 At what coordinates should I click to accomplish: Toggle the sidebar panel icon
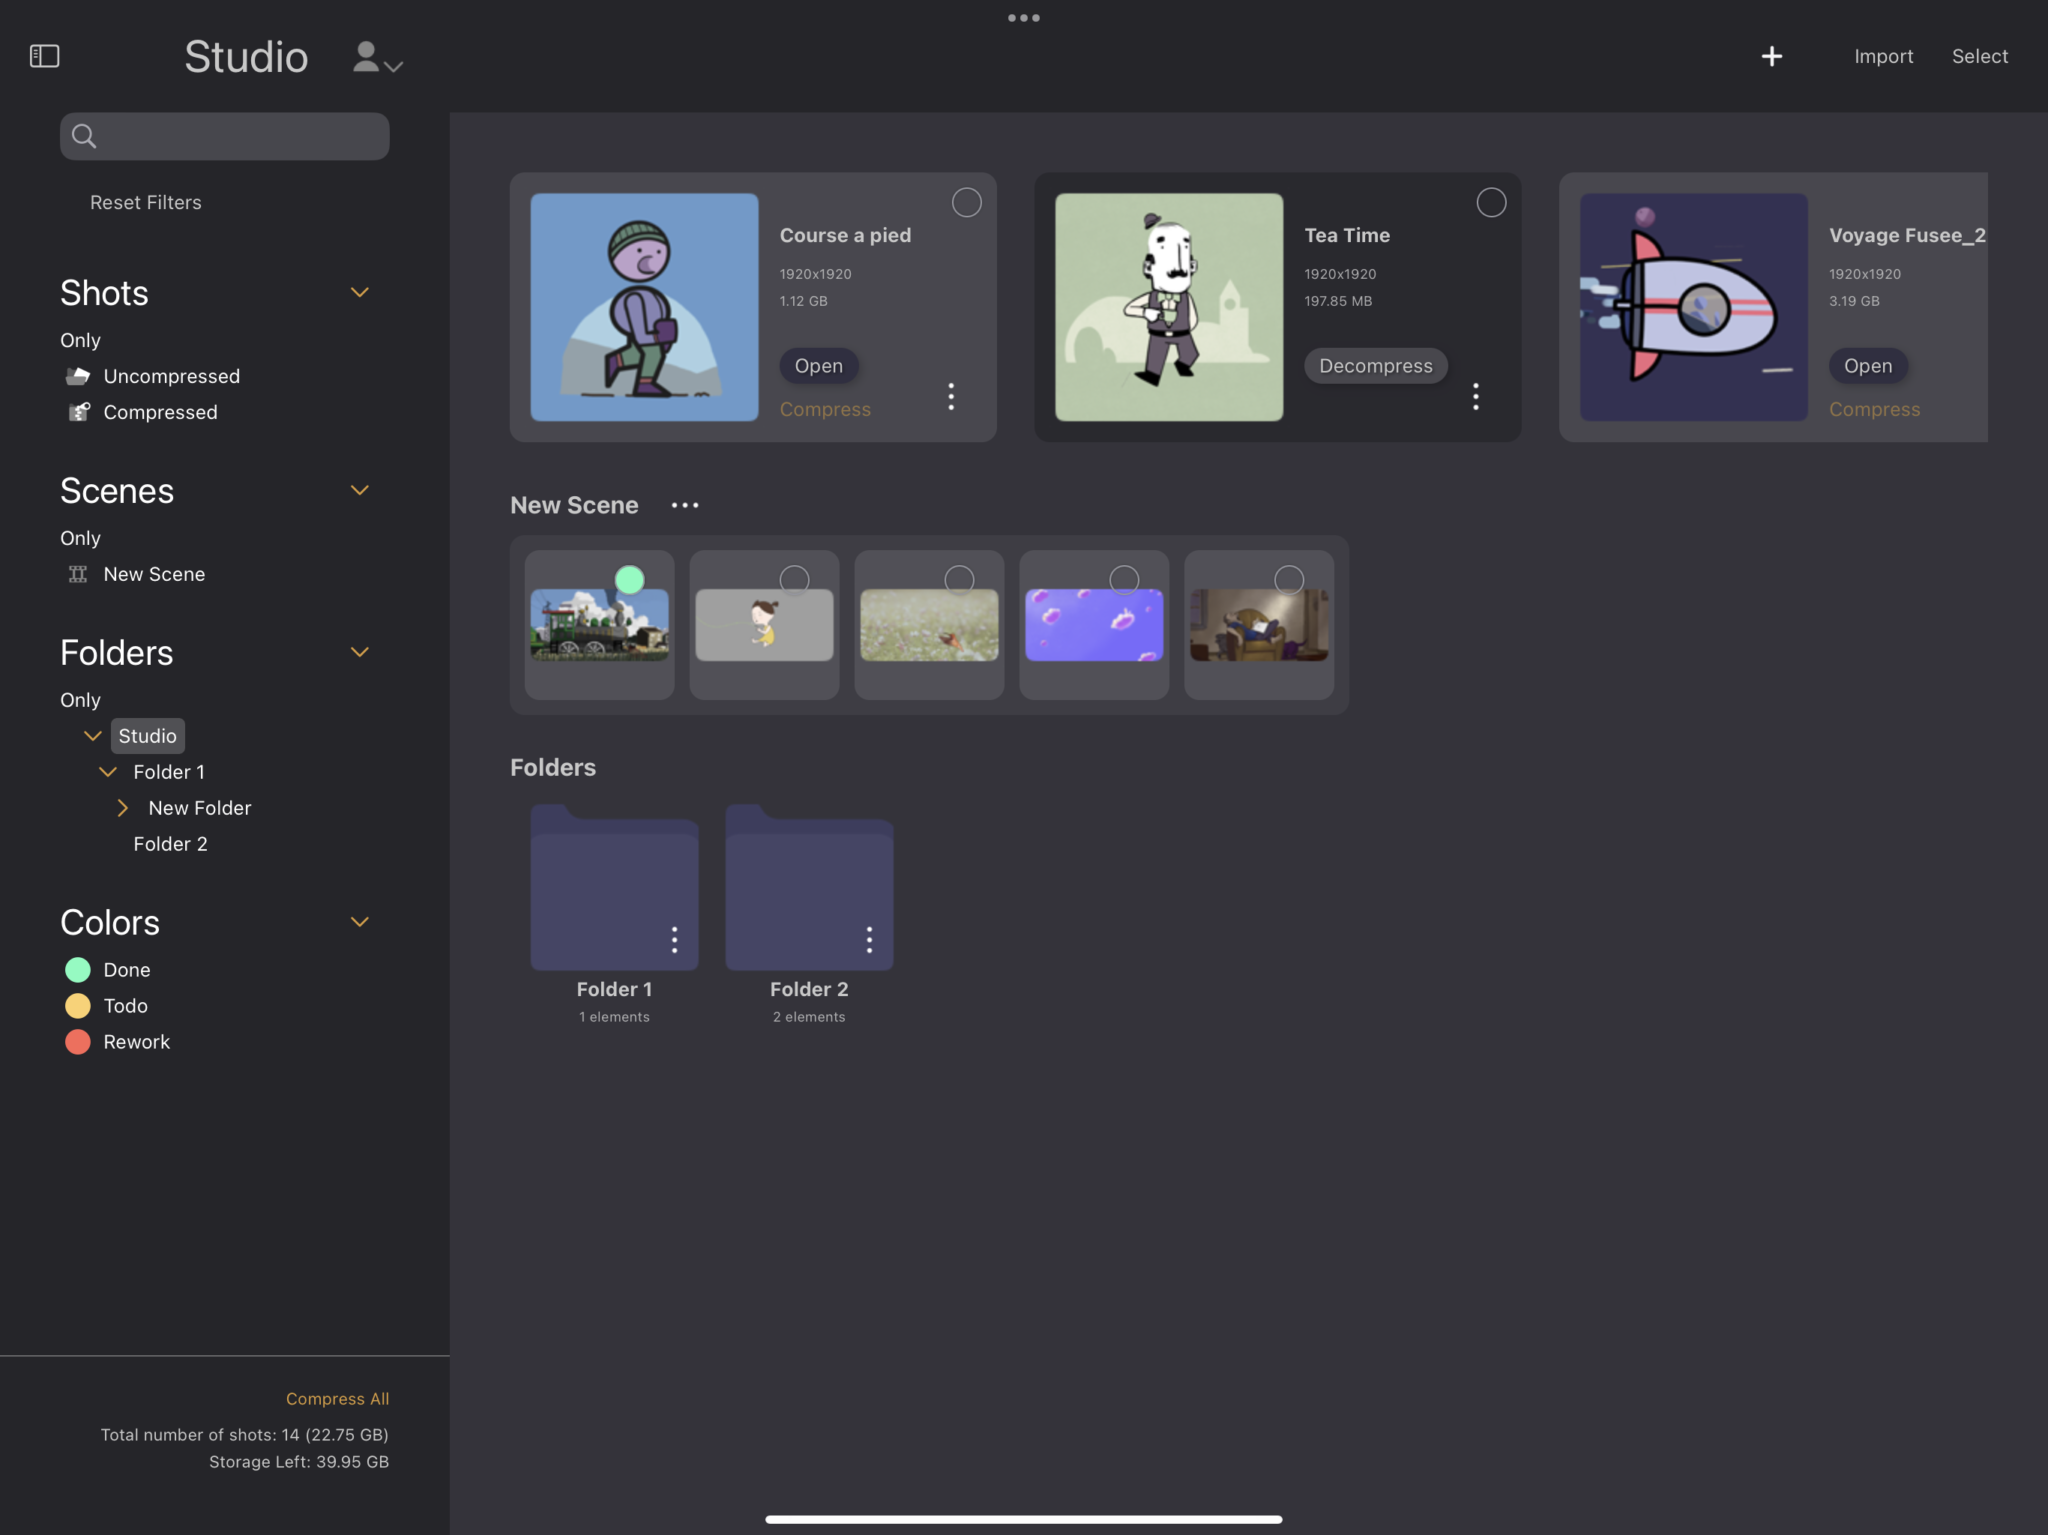(44, 55)
